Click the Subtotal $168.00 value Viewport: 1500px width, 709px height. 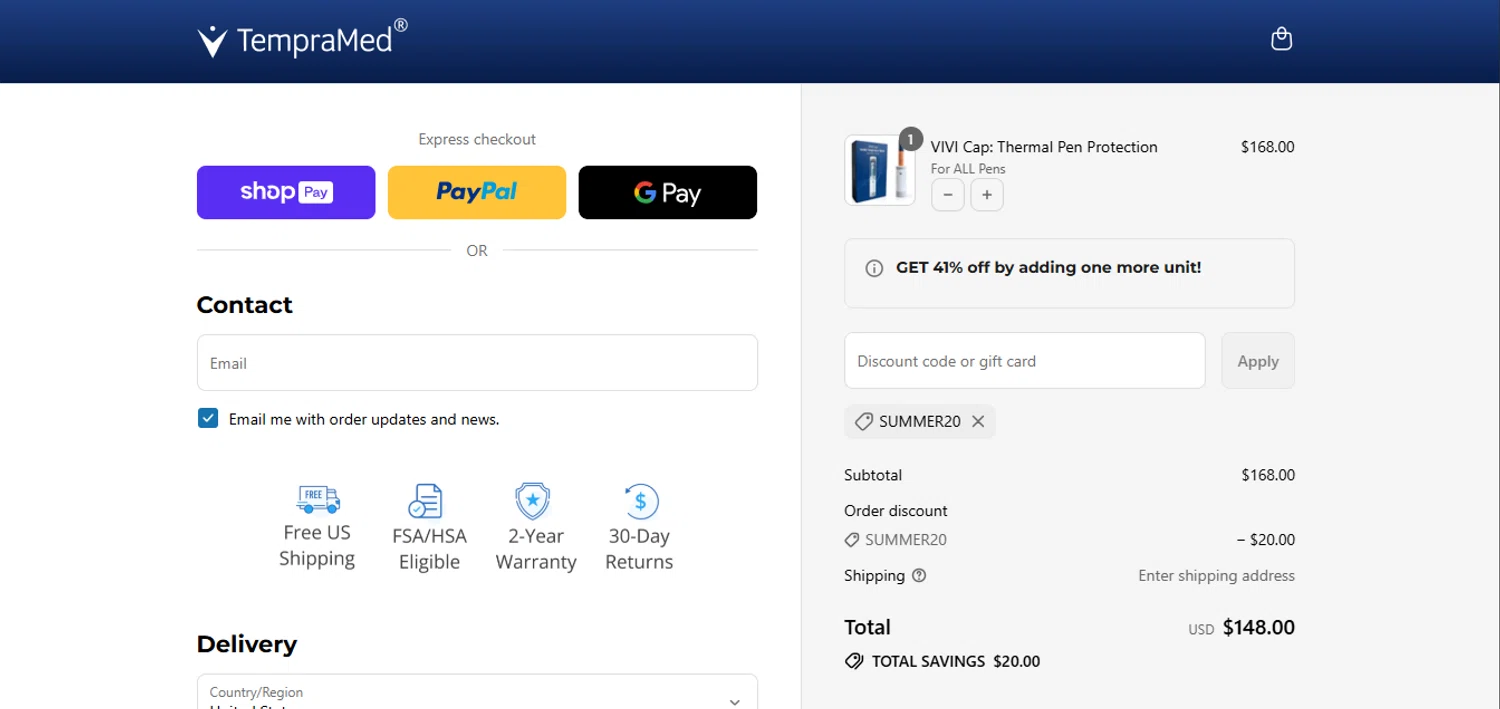[1268, 475]
